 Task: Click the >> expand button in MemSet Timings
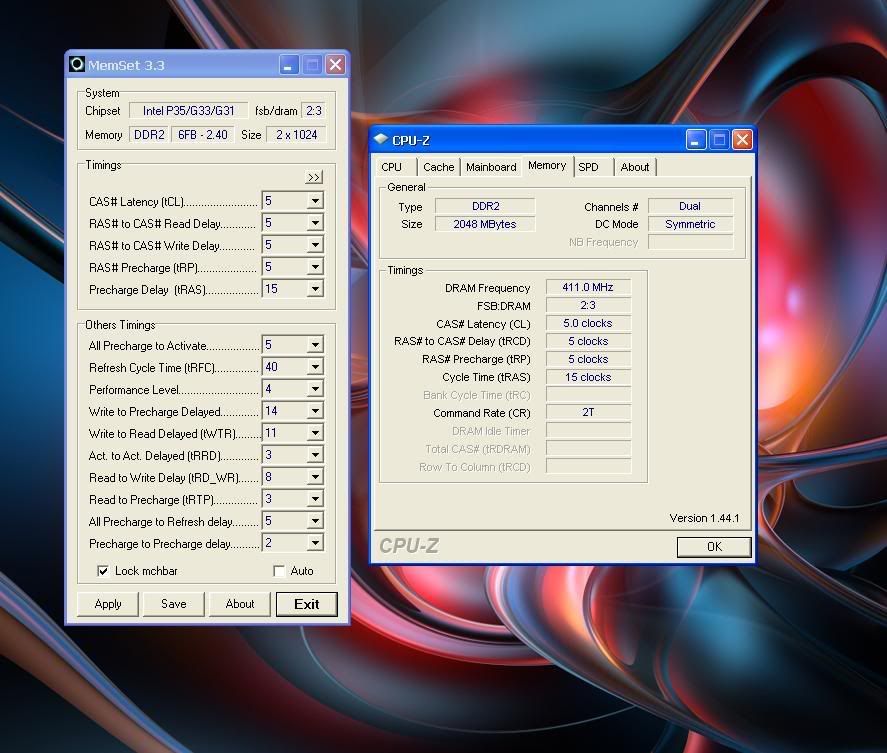click(314, 177)
